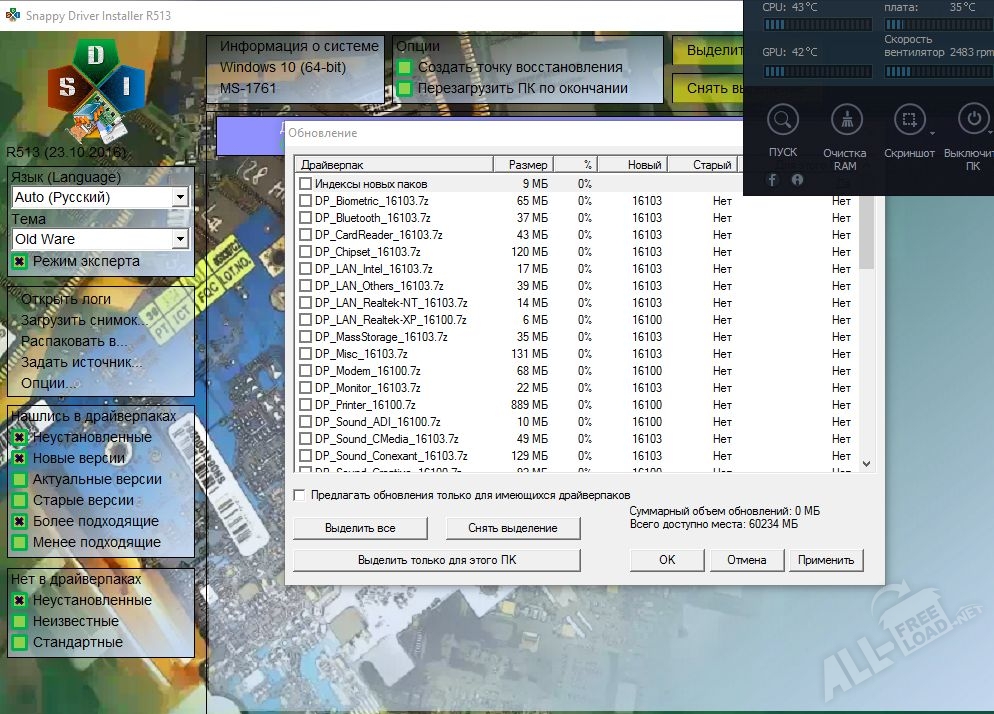Image resolution: width=994 pixels, height=714 pixels.
Task: Open the Язык language dropdown
Action: [180, 197]
